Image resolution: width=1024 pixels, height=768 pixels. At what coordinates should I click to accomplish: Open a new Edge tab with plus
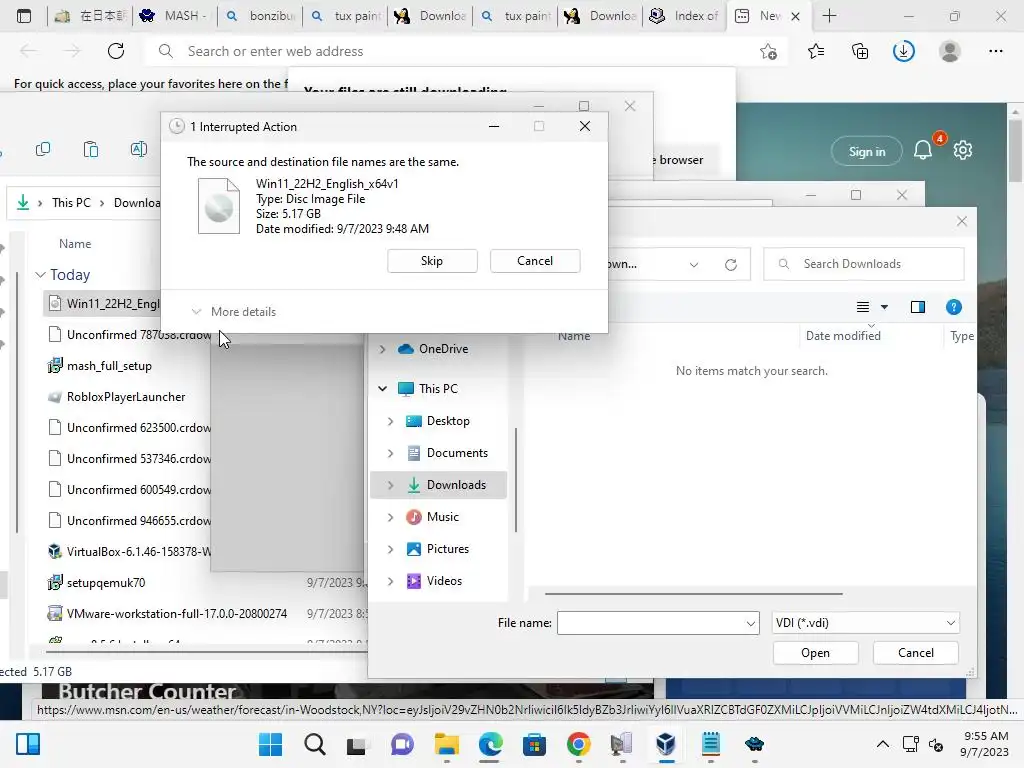tap(829, 16)
